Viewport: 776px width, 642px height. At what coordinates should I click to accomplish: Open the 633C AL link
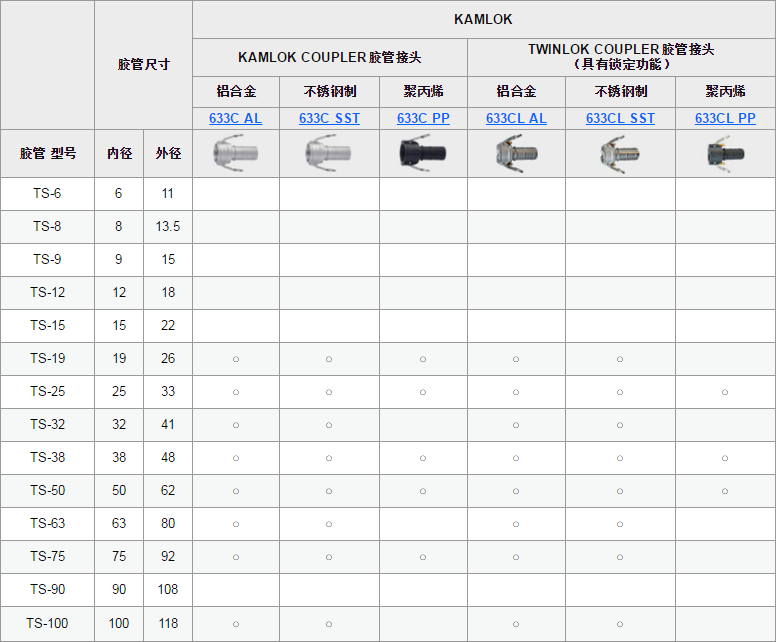coord(236,118)
